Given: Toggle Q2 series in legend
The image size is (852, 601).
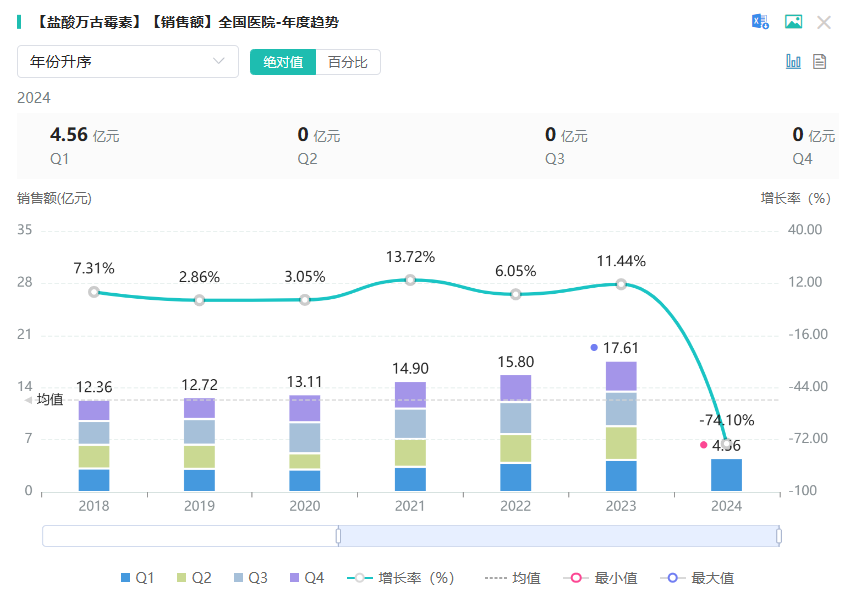Looking at the screenshot, I should pyautogui.click(x=194, y=578).
